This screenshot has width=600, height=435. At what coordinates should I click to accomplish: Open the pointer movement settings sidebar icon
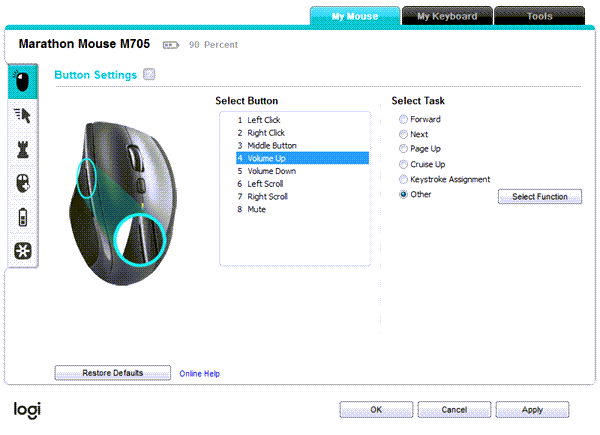pos(23,116)
